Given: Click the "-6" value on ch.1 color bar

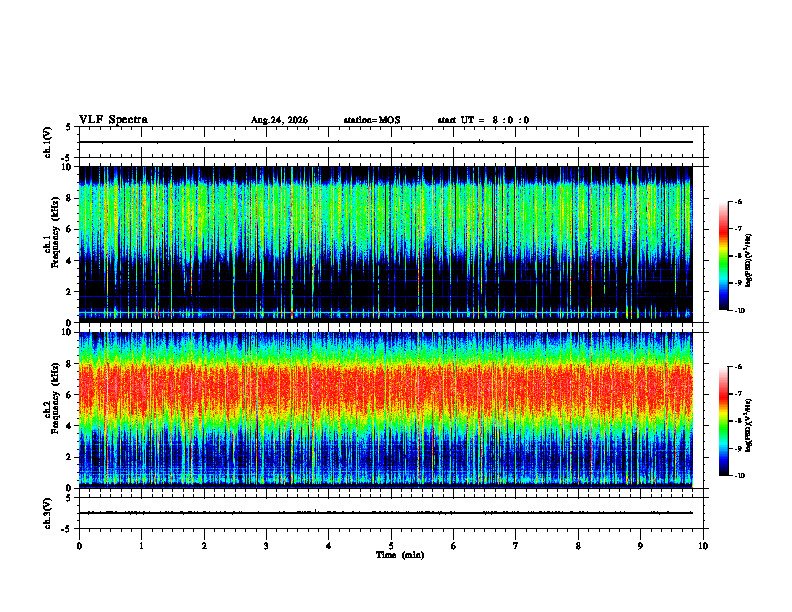Looking at the screenshot, I should tap(738, 202).
